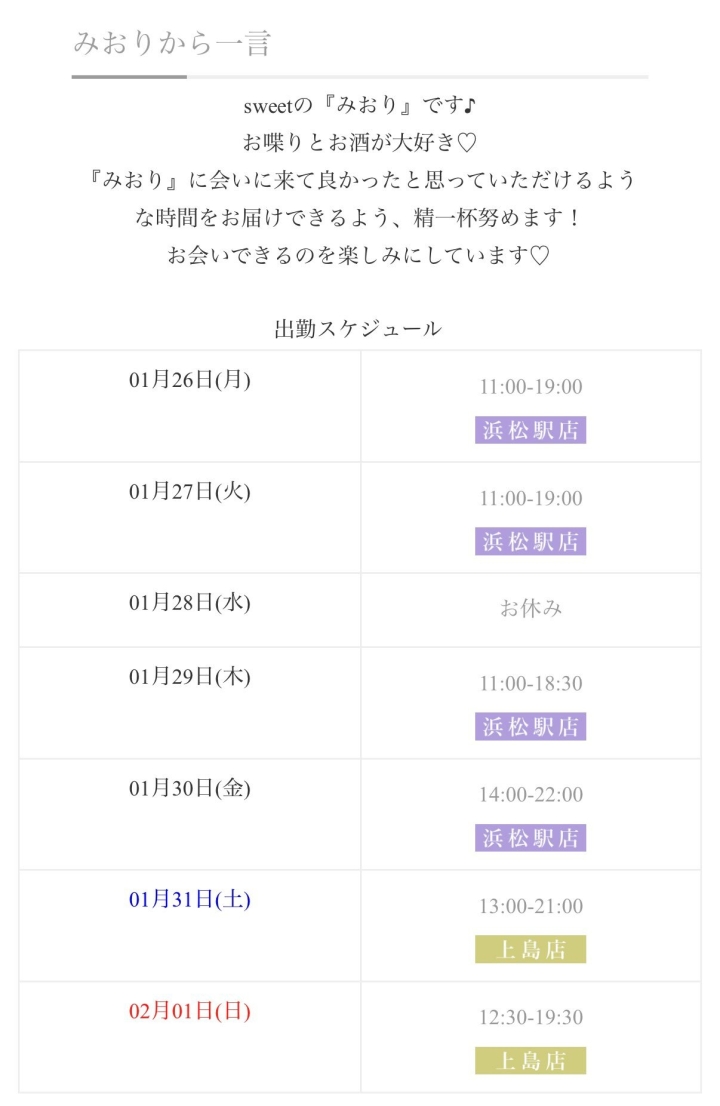Screen dimensions: 720x1106
Task: Click the 浜松駅店 badge for 01月29日
Action: [x=530, y=727]
